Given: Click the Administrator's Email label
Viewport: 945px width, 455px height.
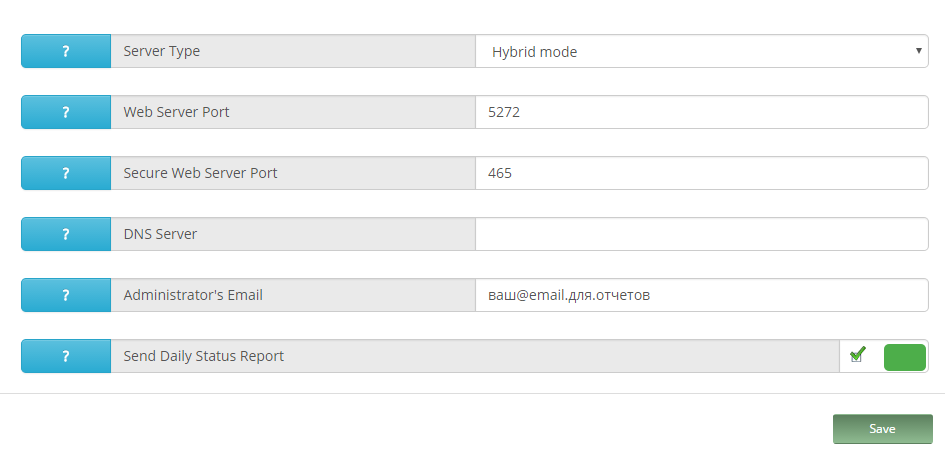Looking at the screenshot, I should pos(193,295).
